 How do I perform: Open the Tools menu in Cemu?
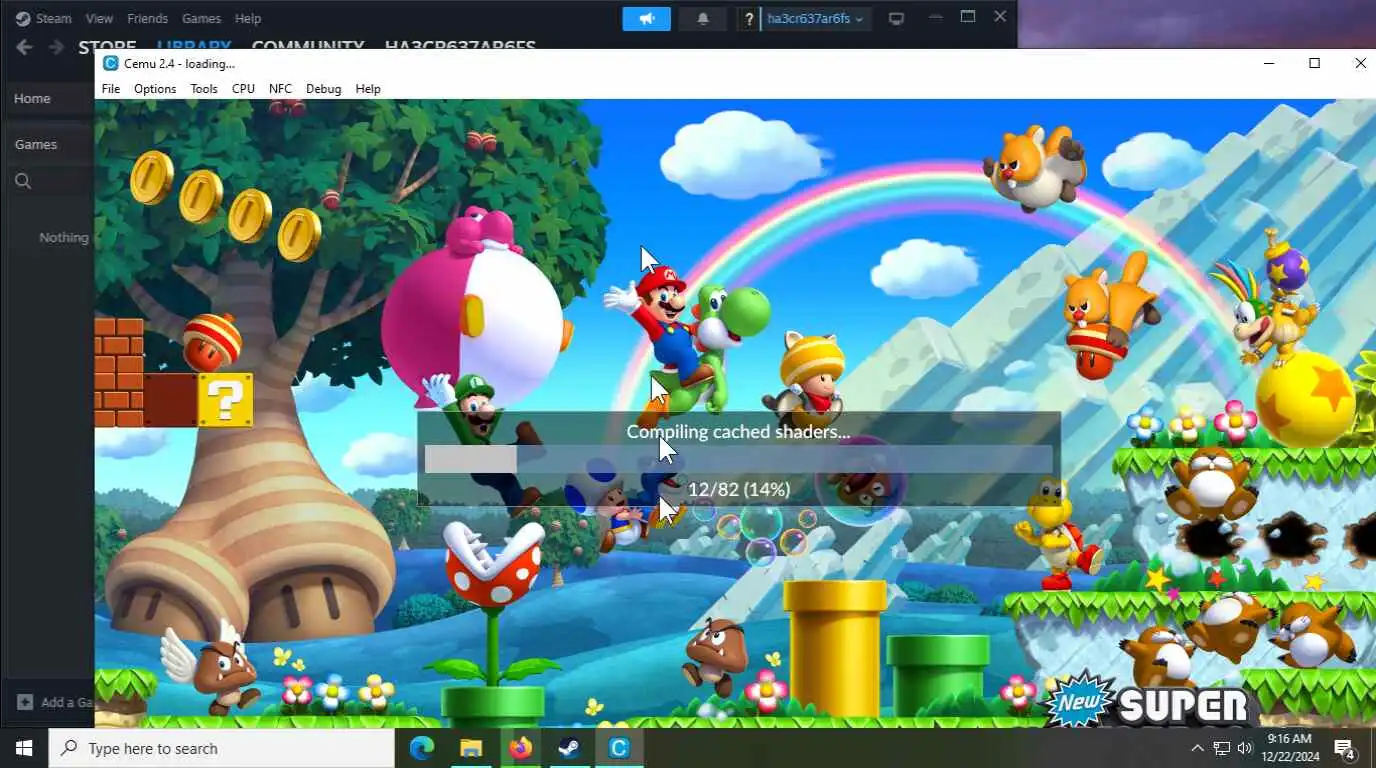204,89
